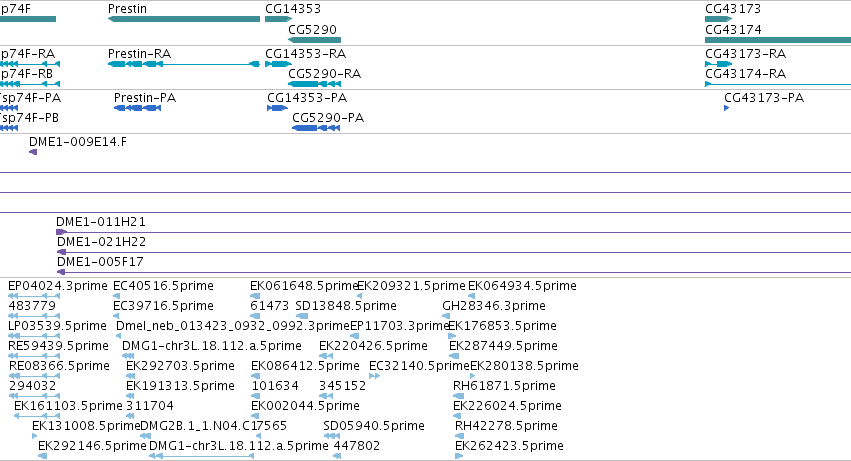851x461 pixels.
Task: Click the CG14353 gene arrow
Action: pos(278,19)
